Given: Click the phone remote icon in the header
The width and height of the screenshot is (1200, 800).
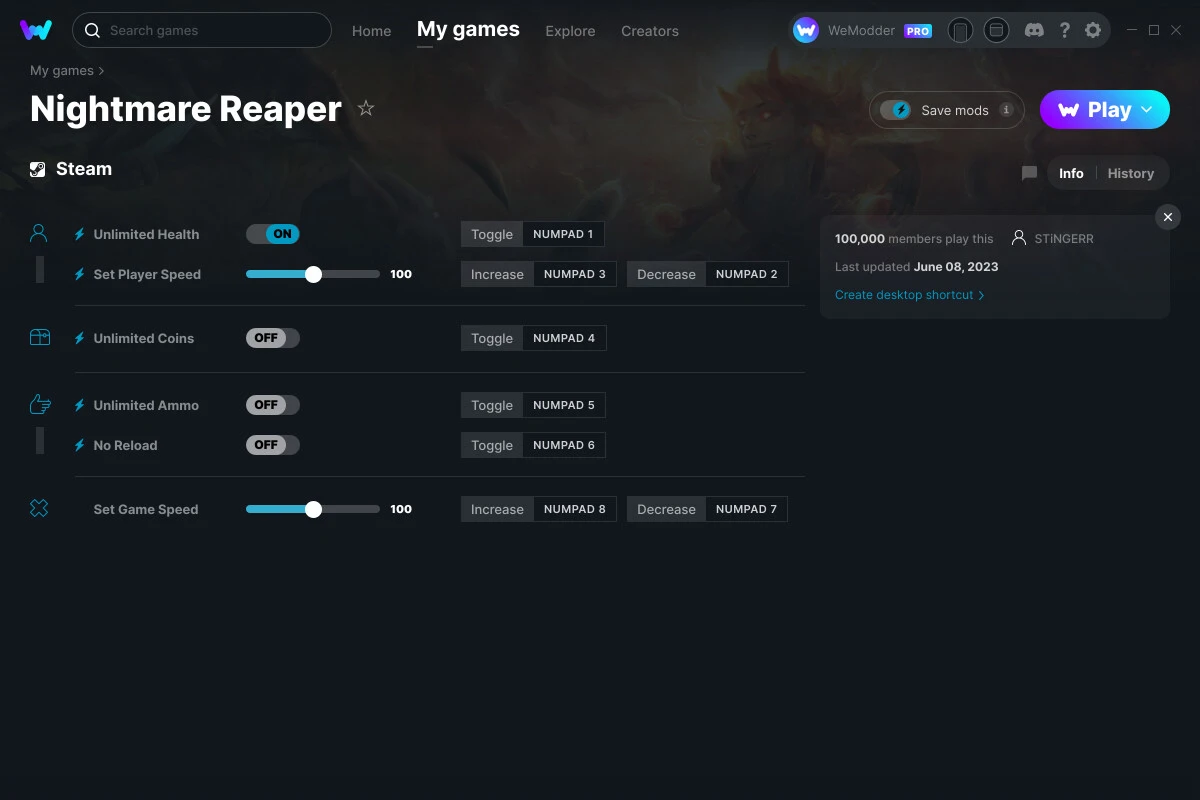Looking at the screenshot, I should (x=960, y=30).
